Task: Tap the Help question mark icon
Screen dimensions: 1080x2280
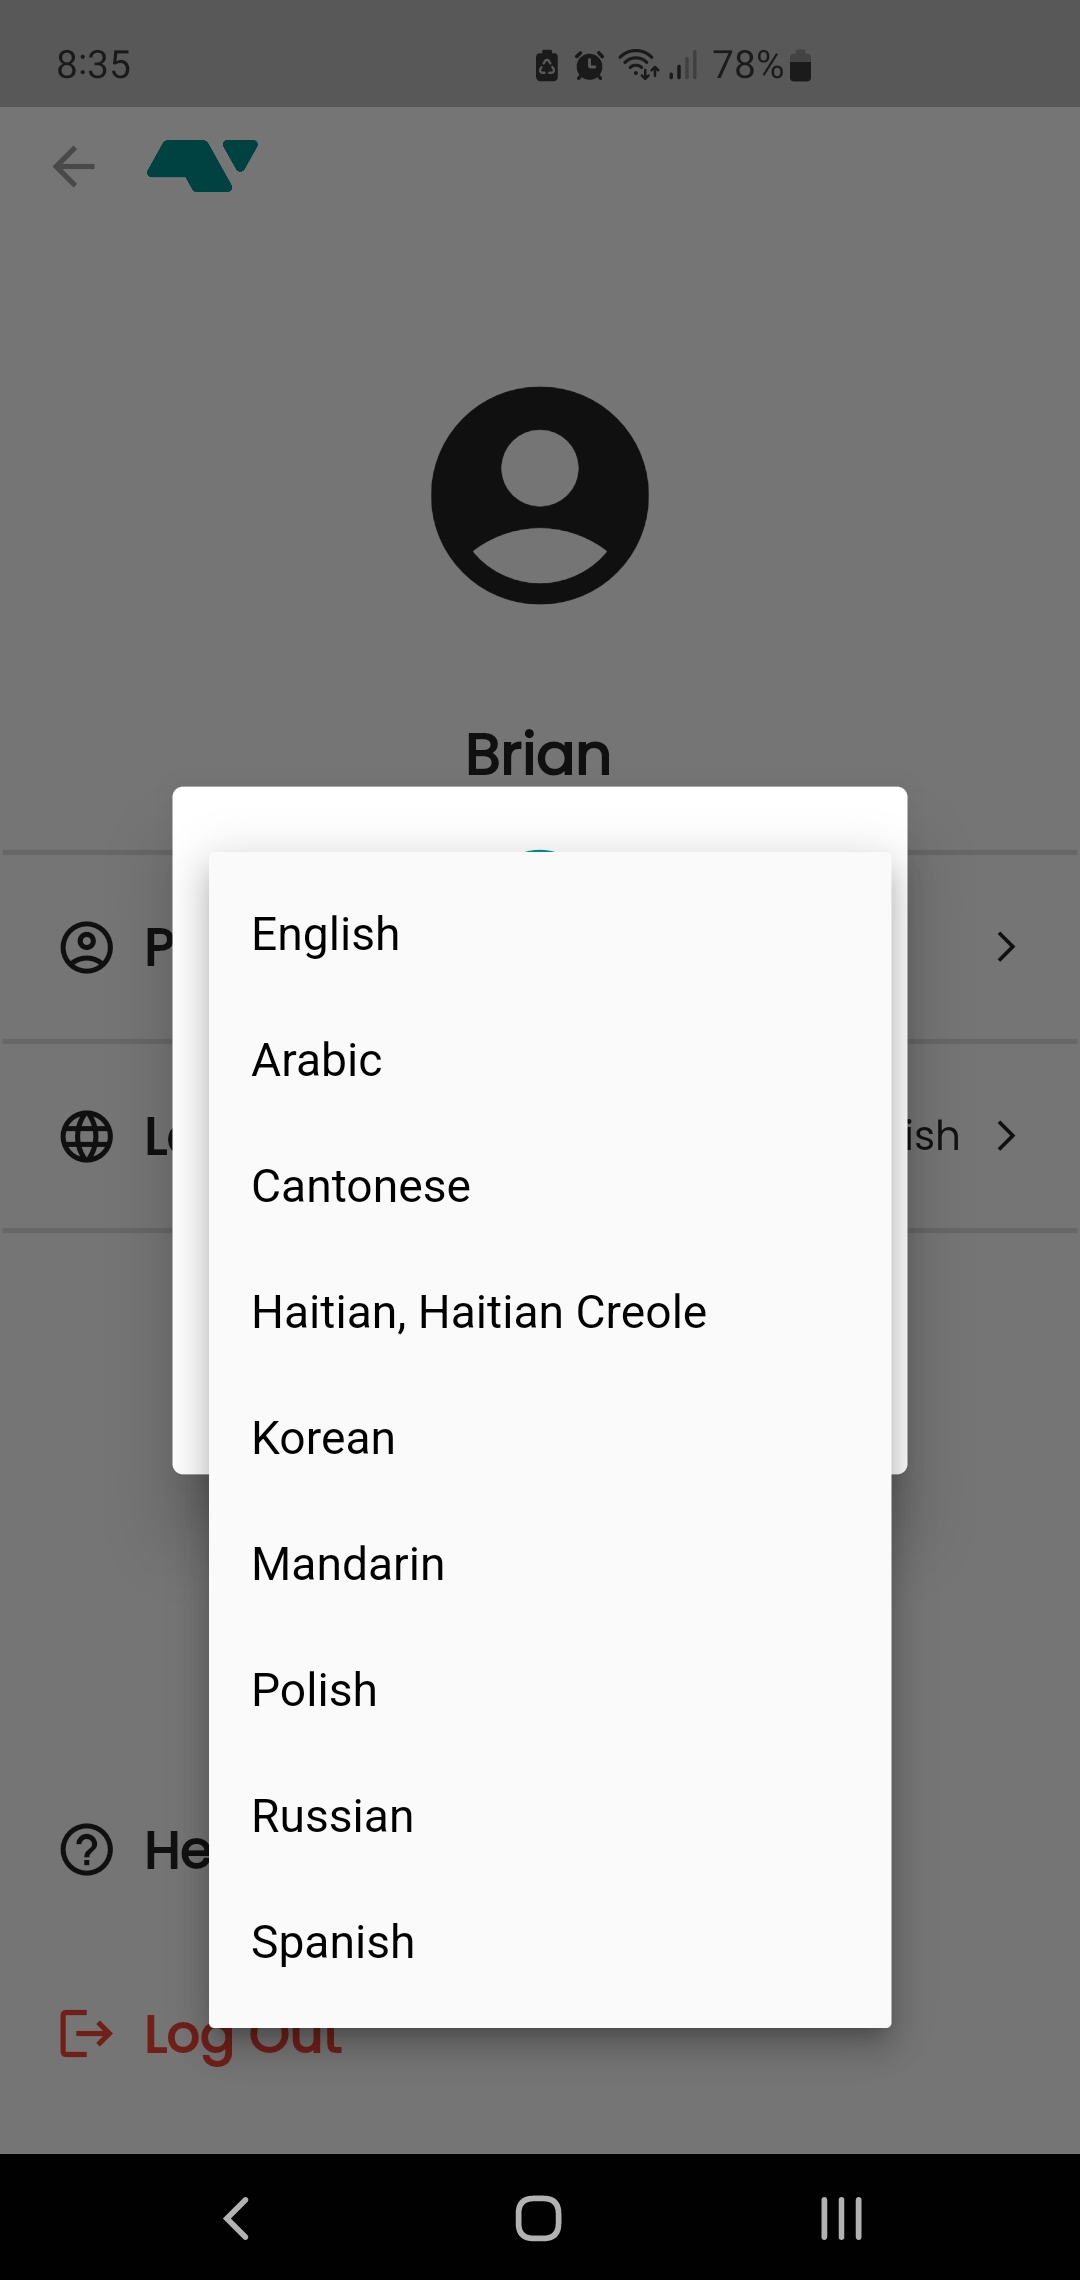Action: pos(87,1850)
